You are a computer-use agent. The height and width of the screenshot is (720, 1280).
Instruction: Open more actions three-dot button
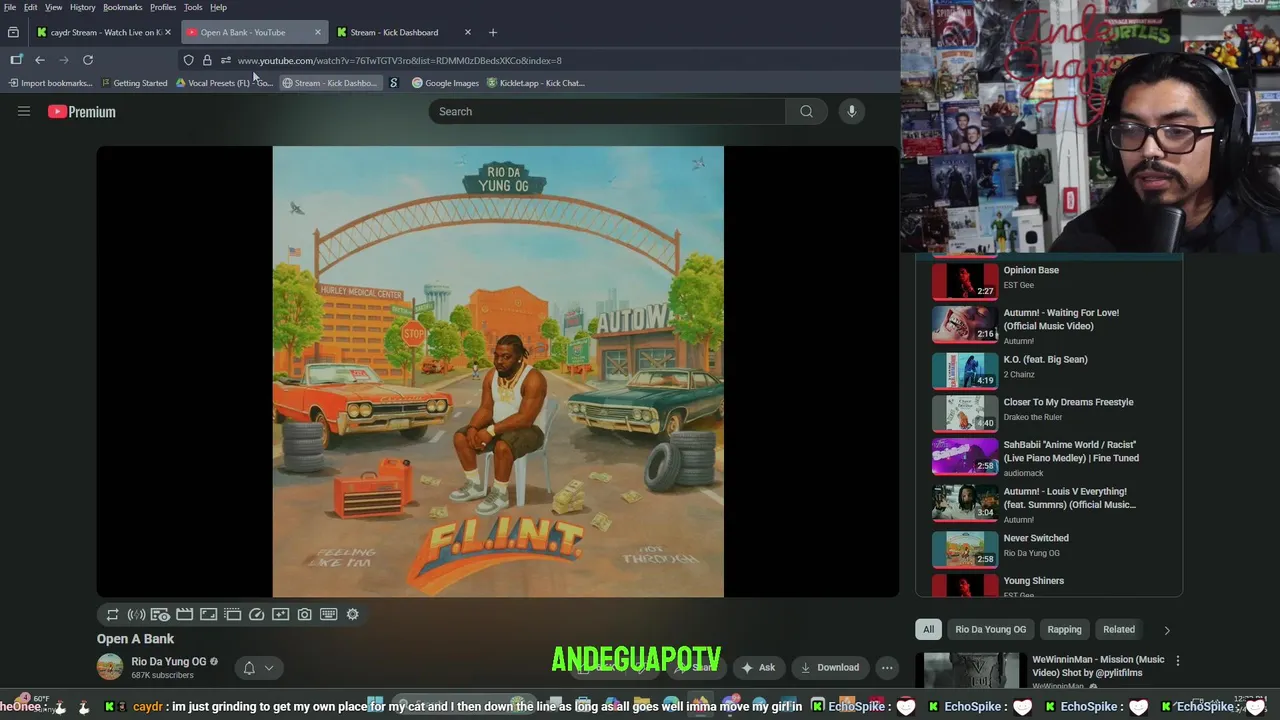887,668
